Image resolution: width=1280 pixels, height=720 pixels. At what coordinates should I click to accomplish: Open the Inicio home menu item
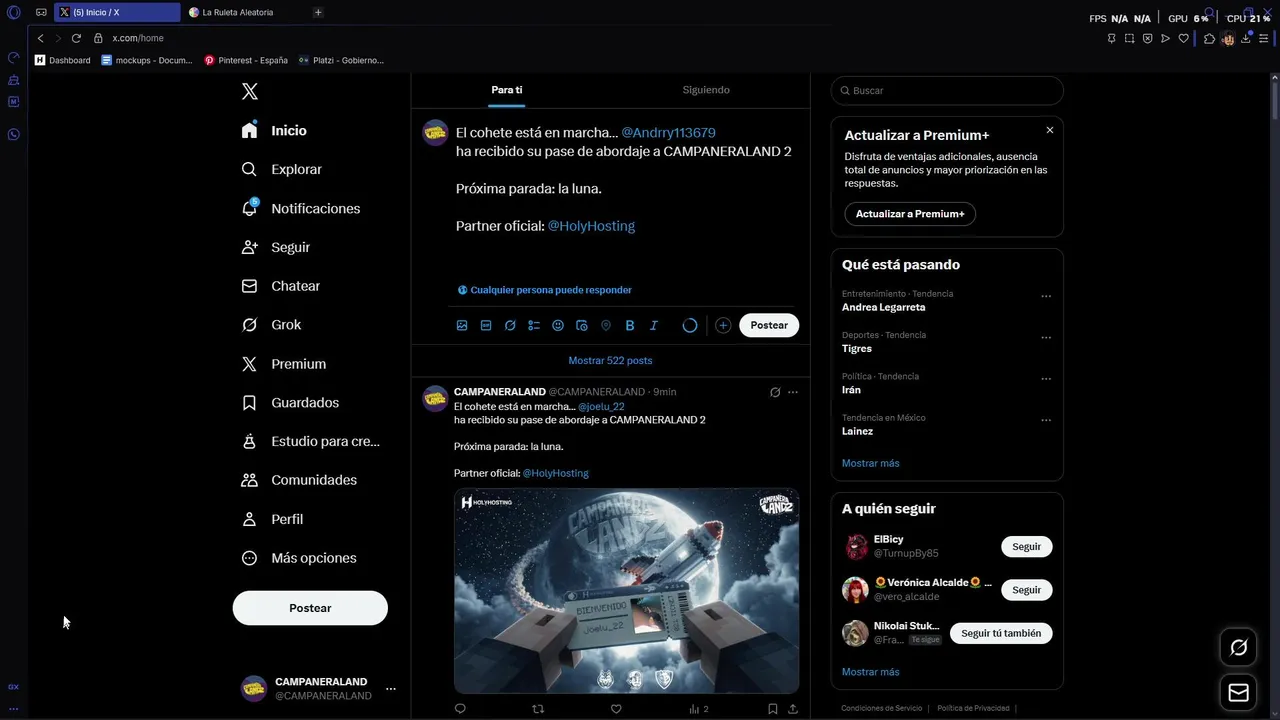(275, 131)
